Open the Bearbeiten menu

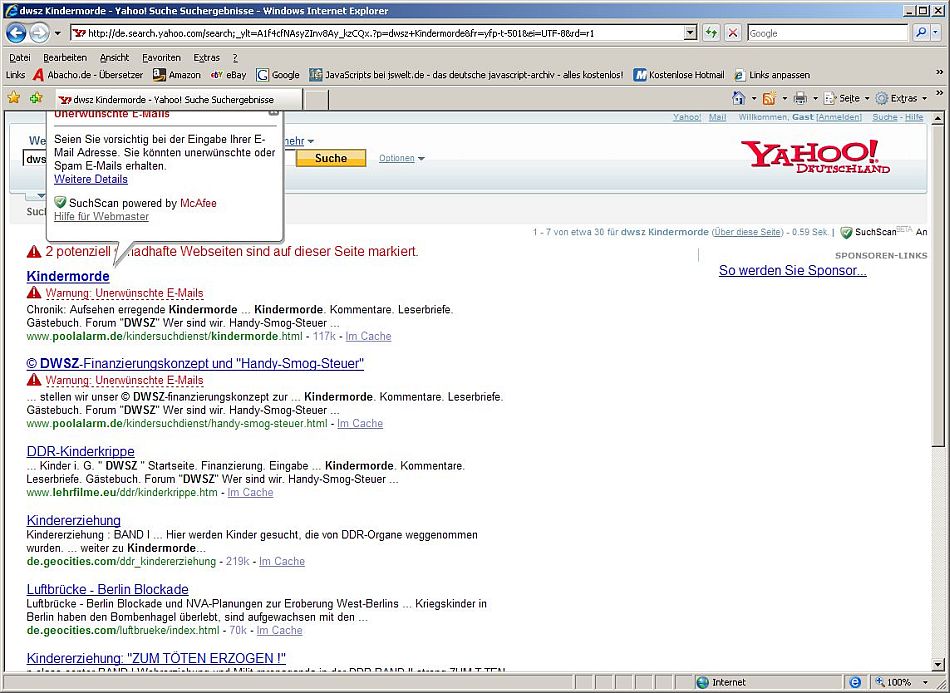pyautogui.click(x=65, y=58)
